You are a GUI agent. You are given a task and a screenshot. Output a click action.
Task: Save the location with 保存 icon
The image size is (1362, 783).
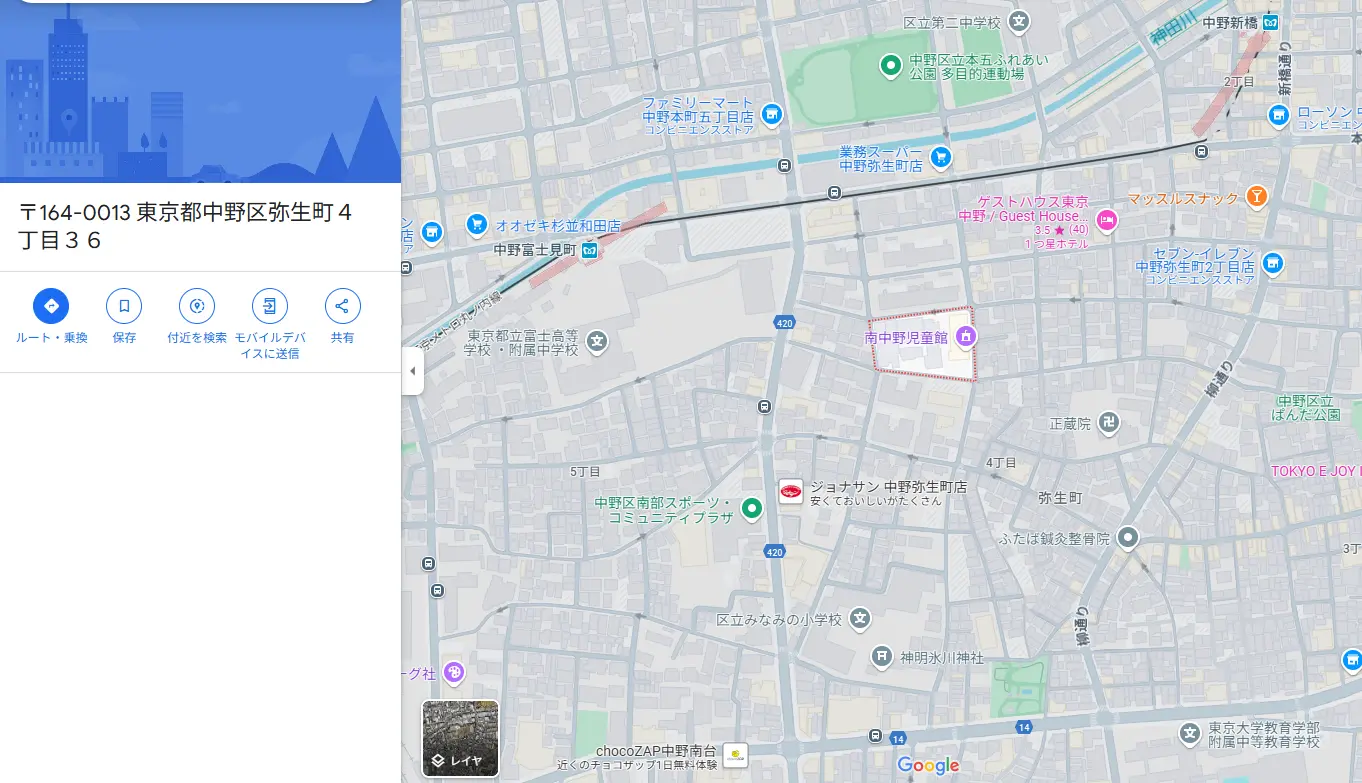pyautogui.click(x=124, y=306)
